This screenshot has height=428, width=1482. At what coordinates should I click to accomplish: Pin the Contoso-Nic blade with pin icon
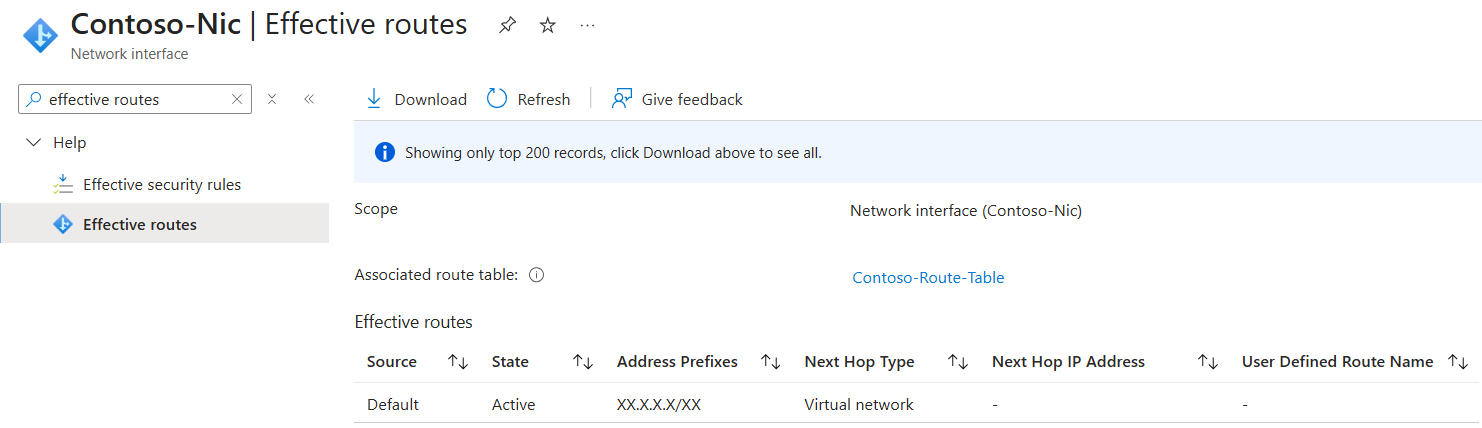(508, 26)
